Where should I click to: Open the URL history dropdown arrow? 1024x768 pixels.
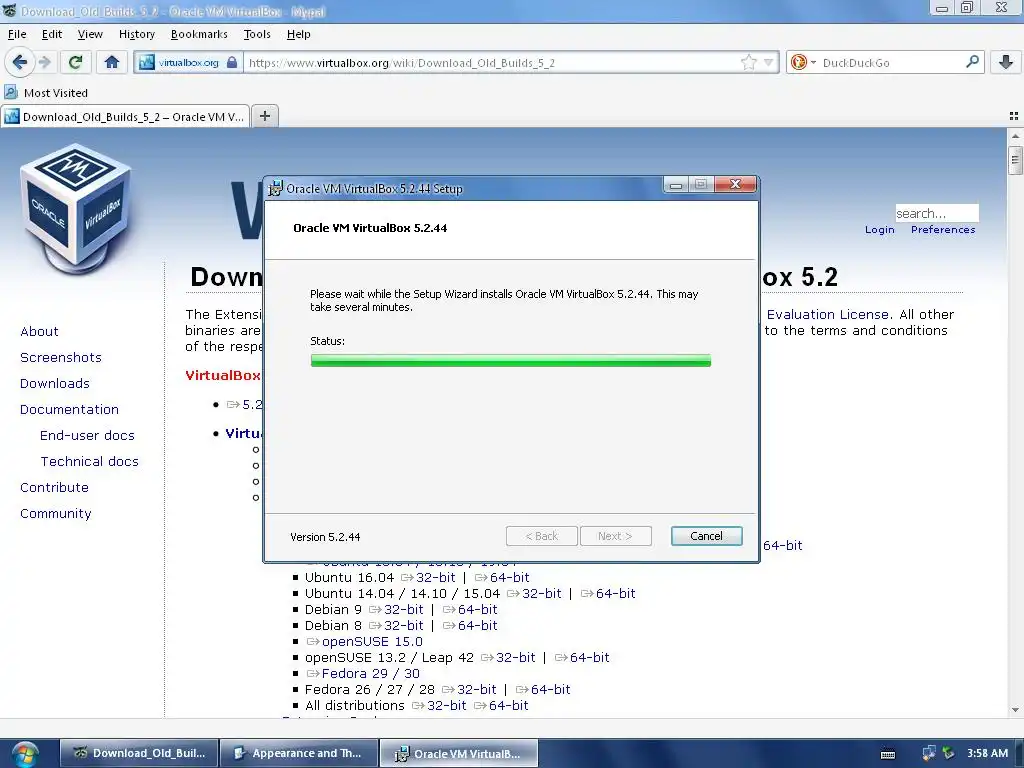(769, 63)
